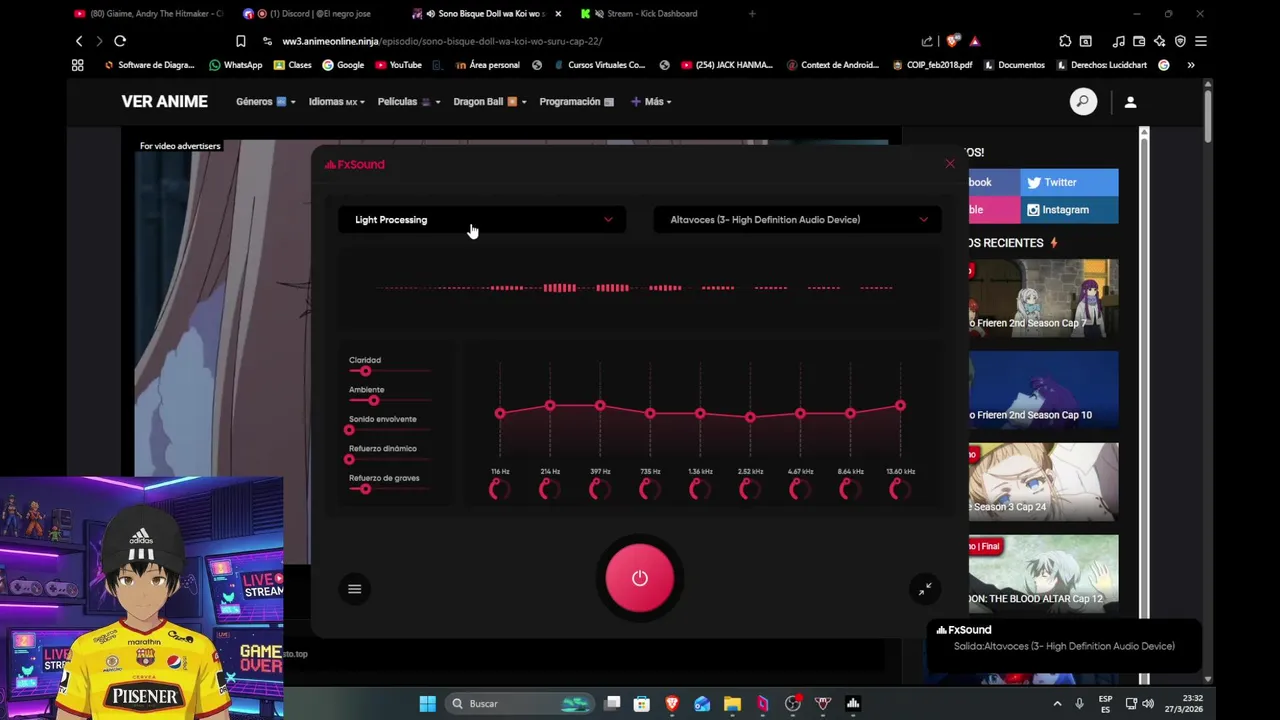
Task: Click the 735 Hz frequency knob
Action: [x=649, y=489]
